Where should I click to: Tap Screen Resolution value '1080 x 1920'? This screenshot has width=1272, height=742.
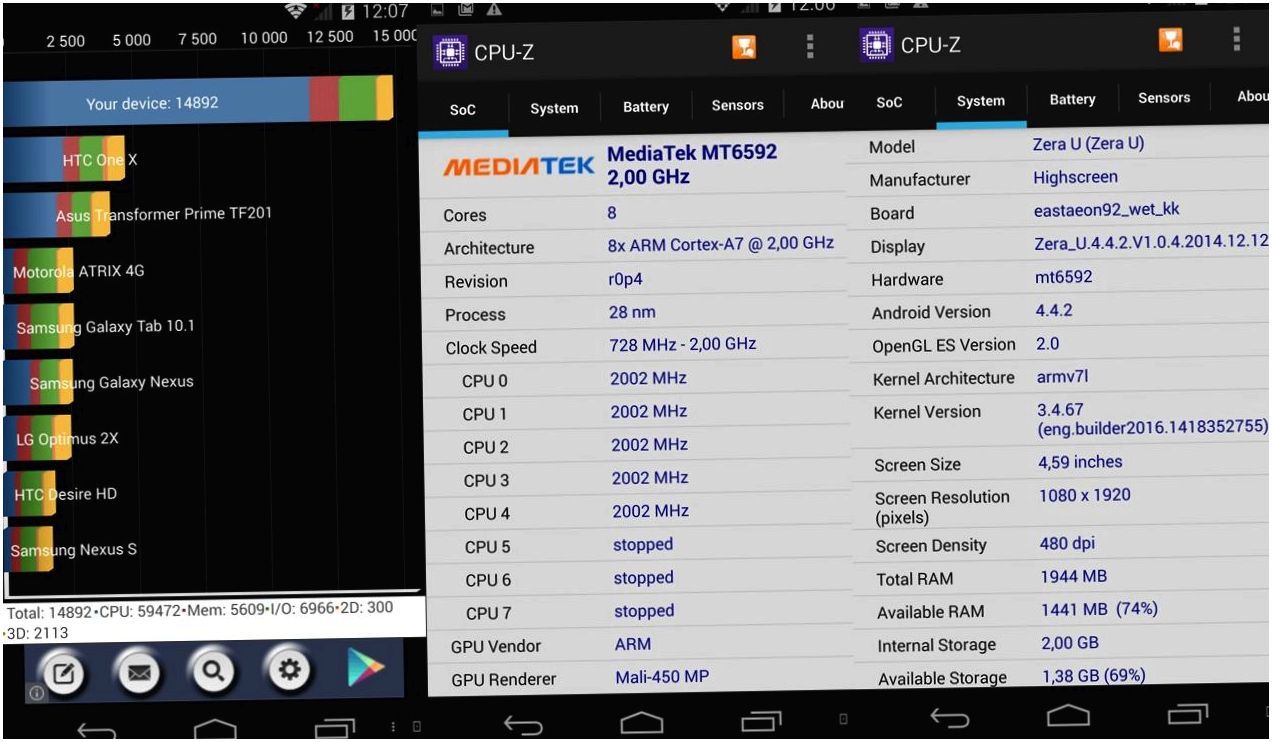1085,495
